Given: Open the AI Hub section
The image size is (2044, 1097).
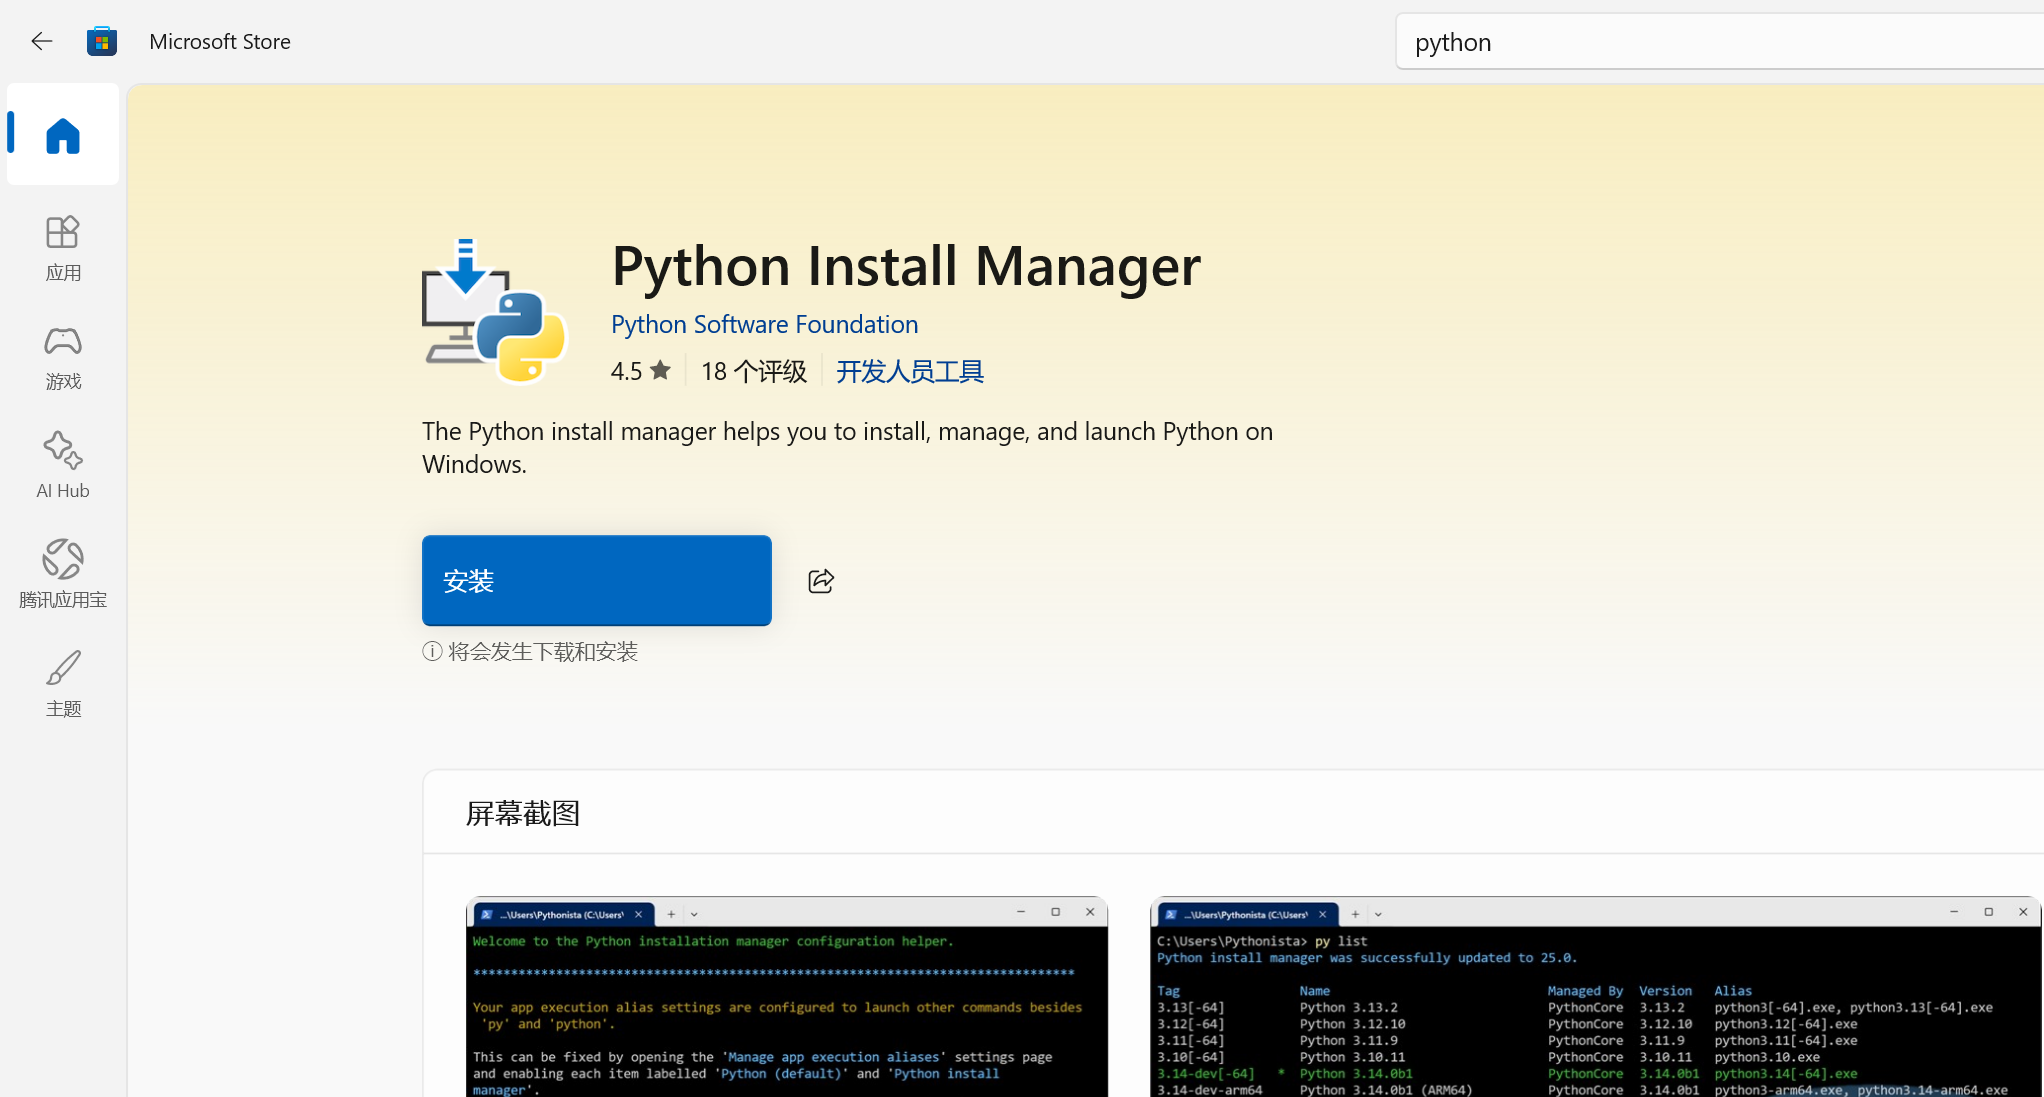Looking at the screenshot, I should pos(62,466).
